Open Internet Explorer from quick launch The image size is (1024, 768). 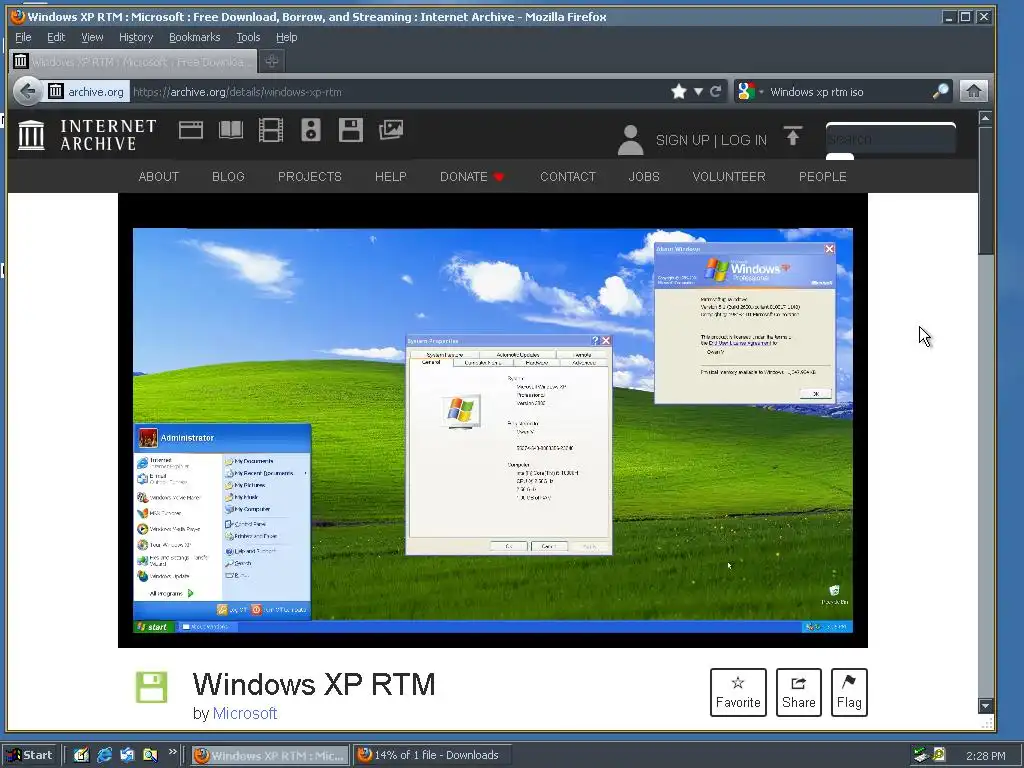pyautogui.click(x=104, y=755)
